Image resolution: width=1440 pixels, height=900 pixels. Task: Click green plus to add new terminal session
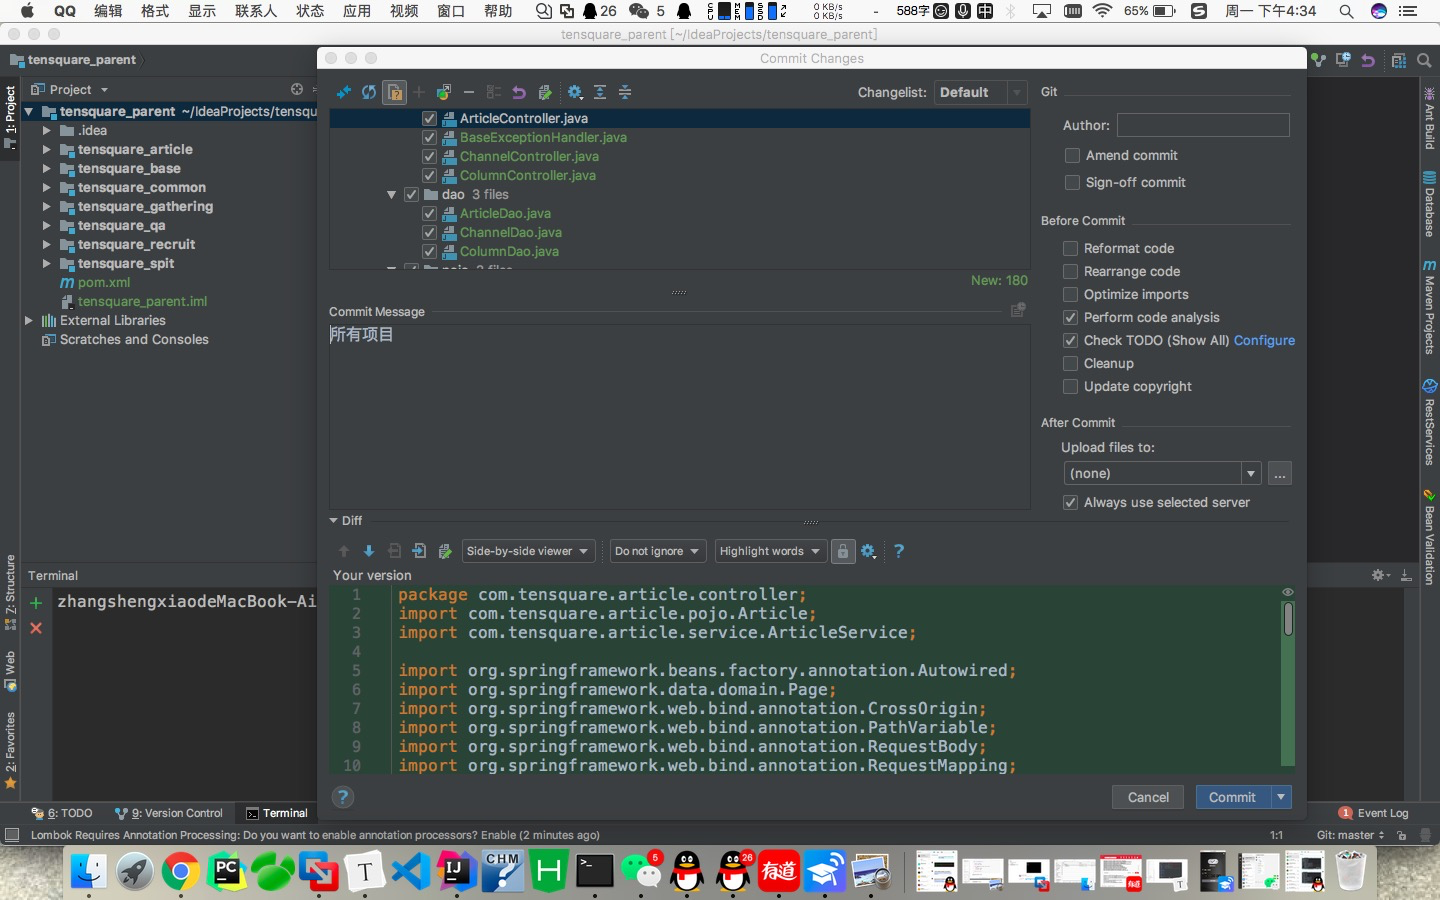tap(36, 602)
